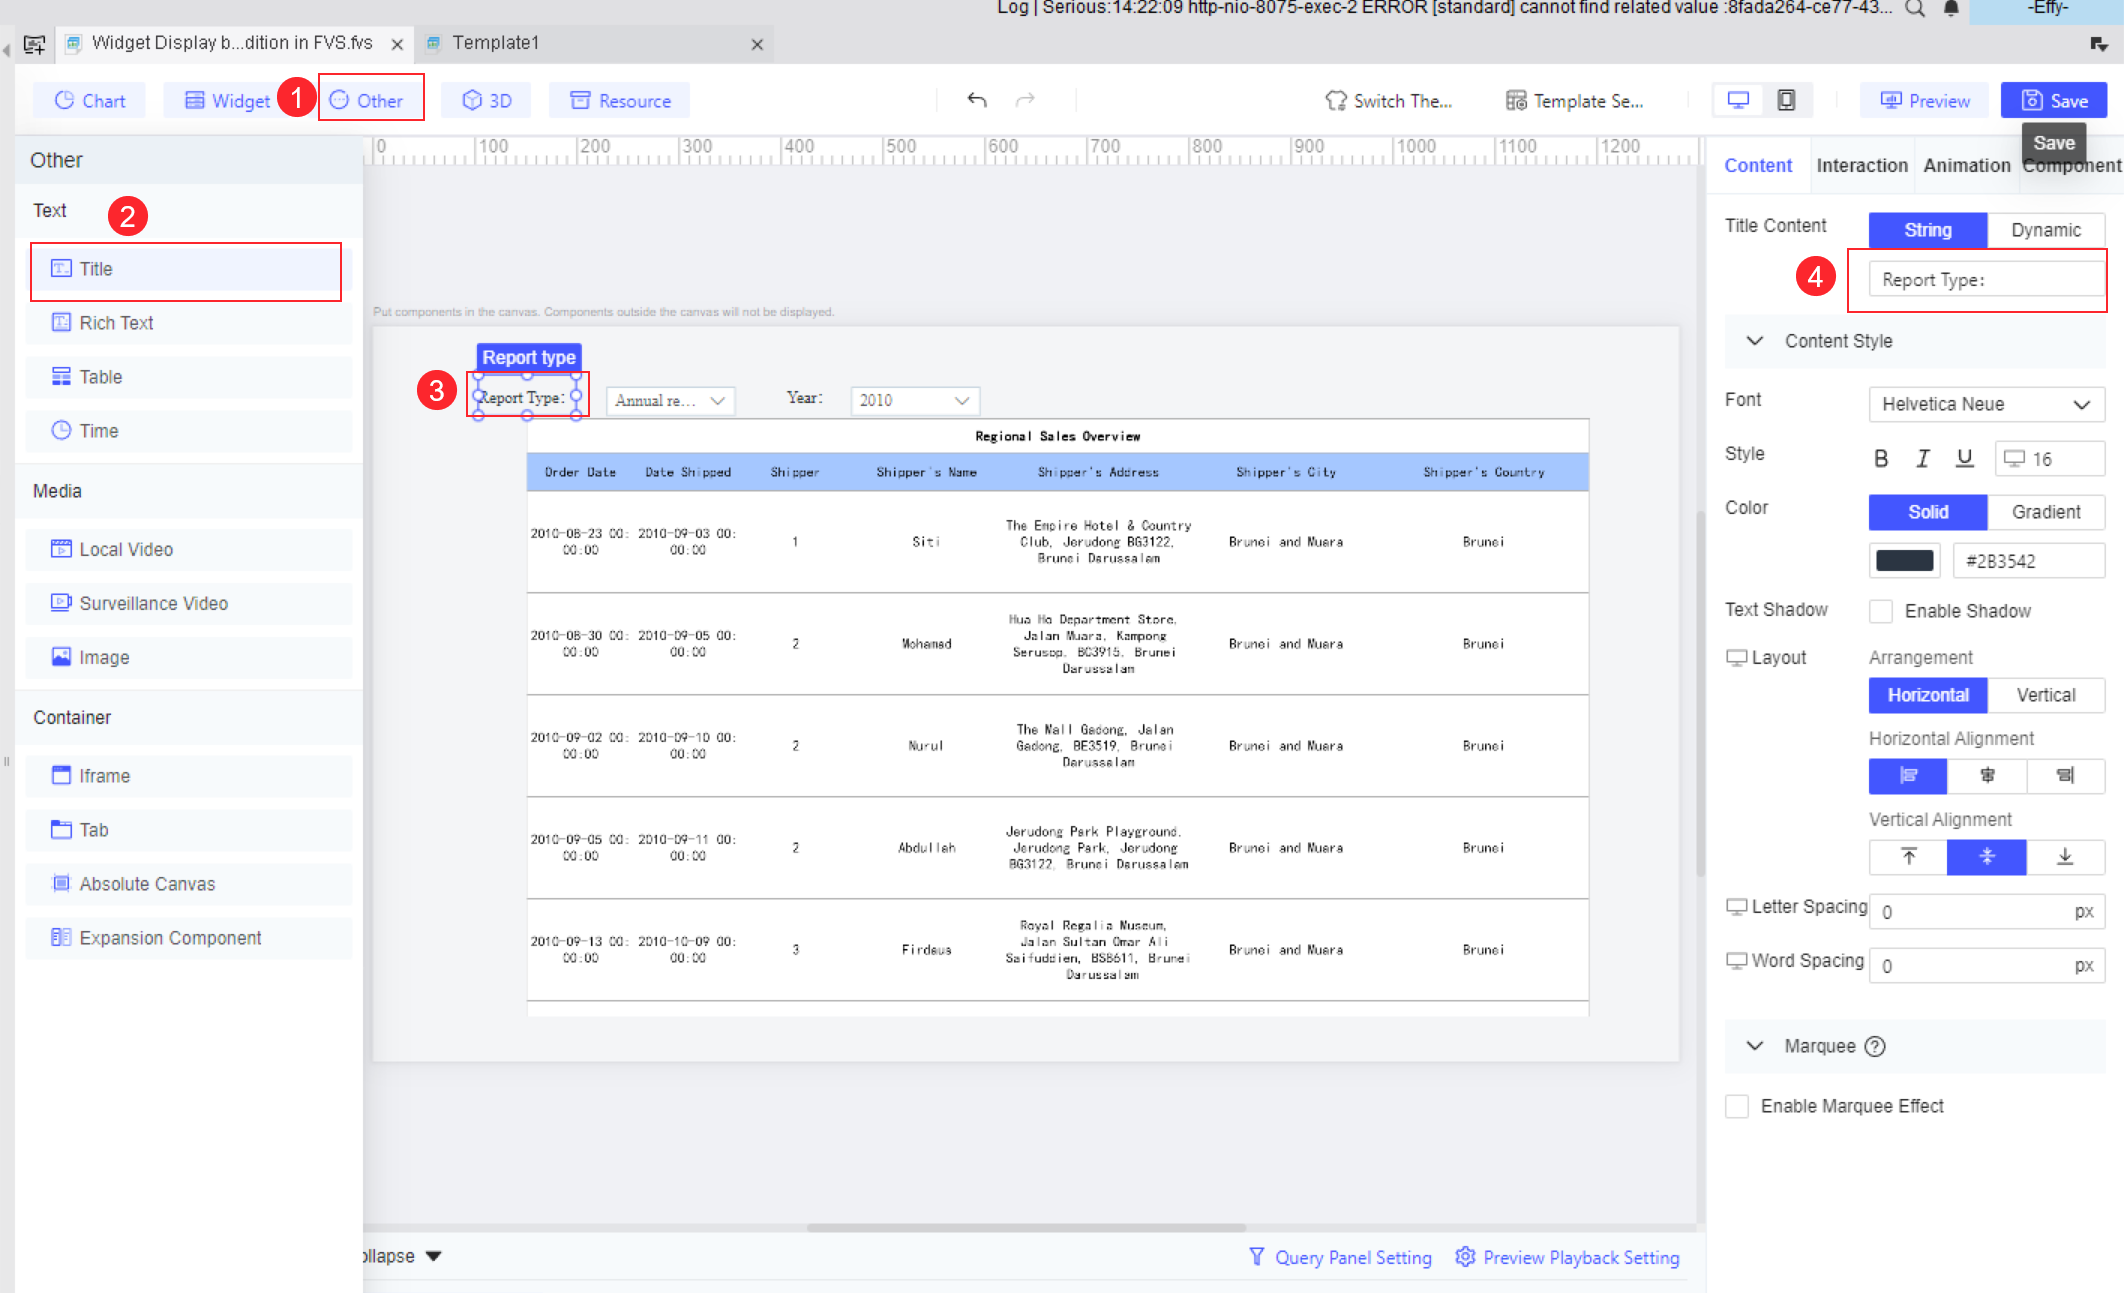This screenshot has height=1293, width=2124.
Task: Open the Year 2010 dropdown
Action: (x=915, y=400)
